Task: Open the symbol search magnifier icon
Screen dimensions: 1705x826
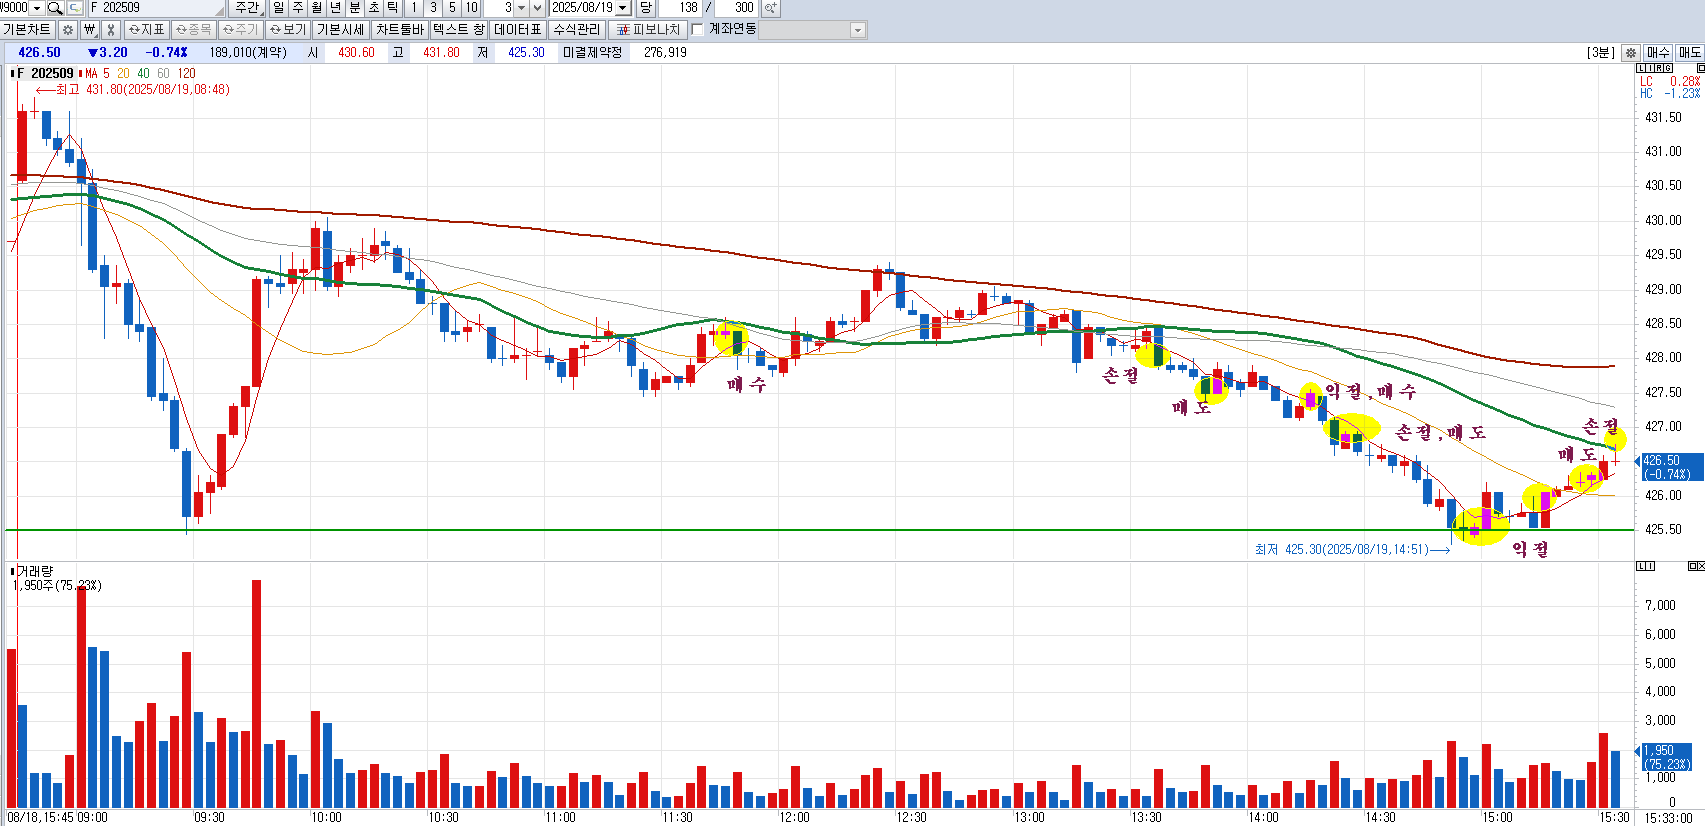Action: (55, 8)
